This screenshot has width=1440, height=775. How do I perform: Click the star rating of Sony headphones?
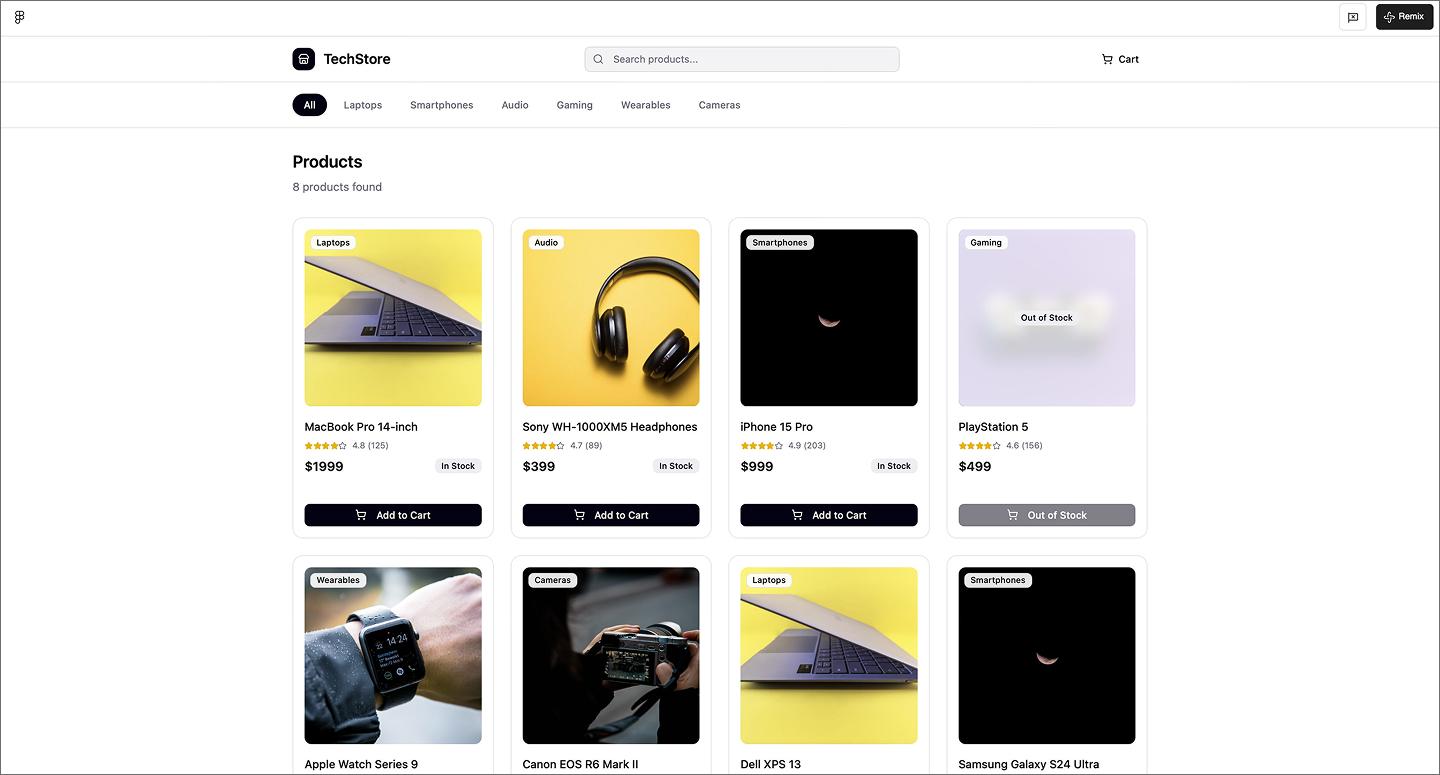click(544, 446)
